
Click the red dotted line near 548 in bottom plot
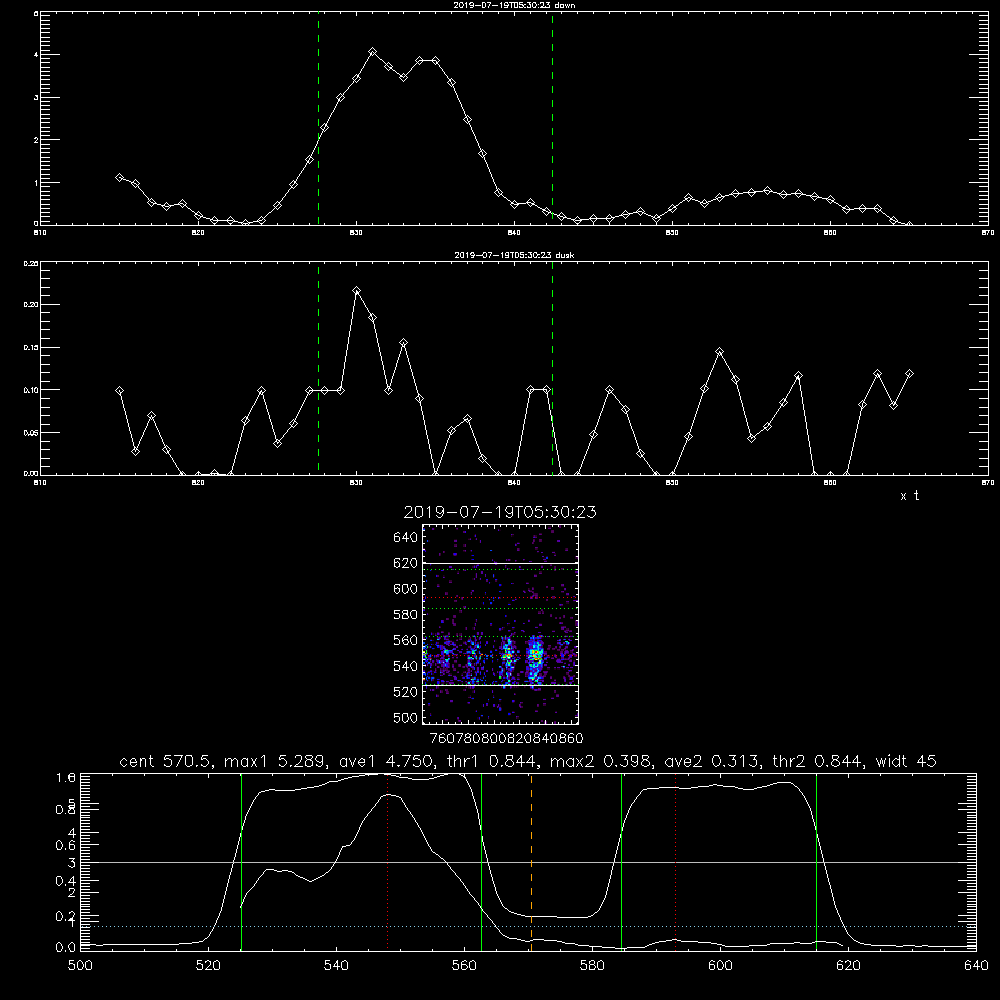(388, 862)
